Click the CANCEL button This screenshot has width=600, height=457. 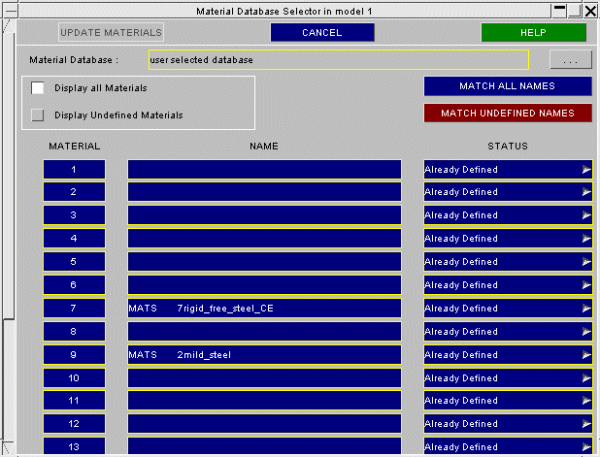coord(322,33)
